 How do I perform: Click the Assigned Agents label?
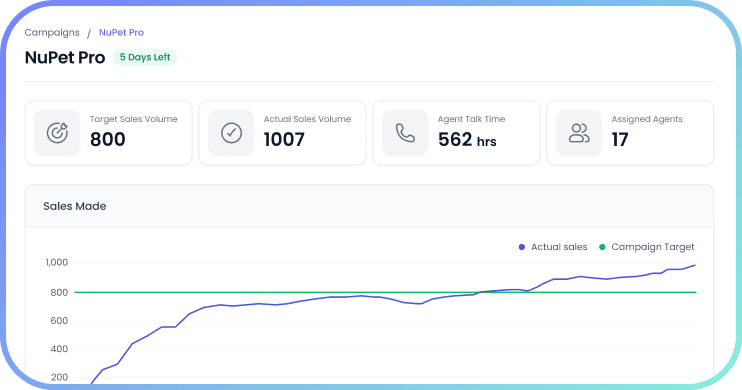tap(647, 119)
